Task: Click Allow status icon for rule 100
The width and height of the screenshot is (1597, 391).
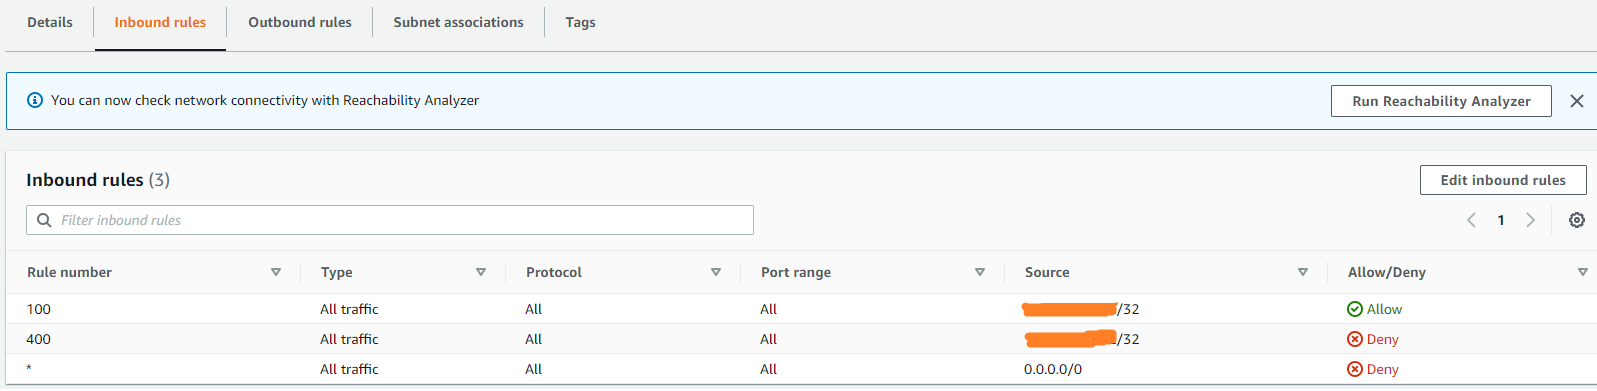Action: 1355,309
